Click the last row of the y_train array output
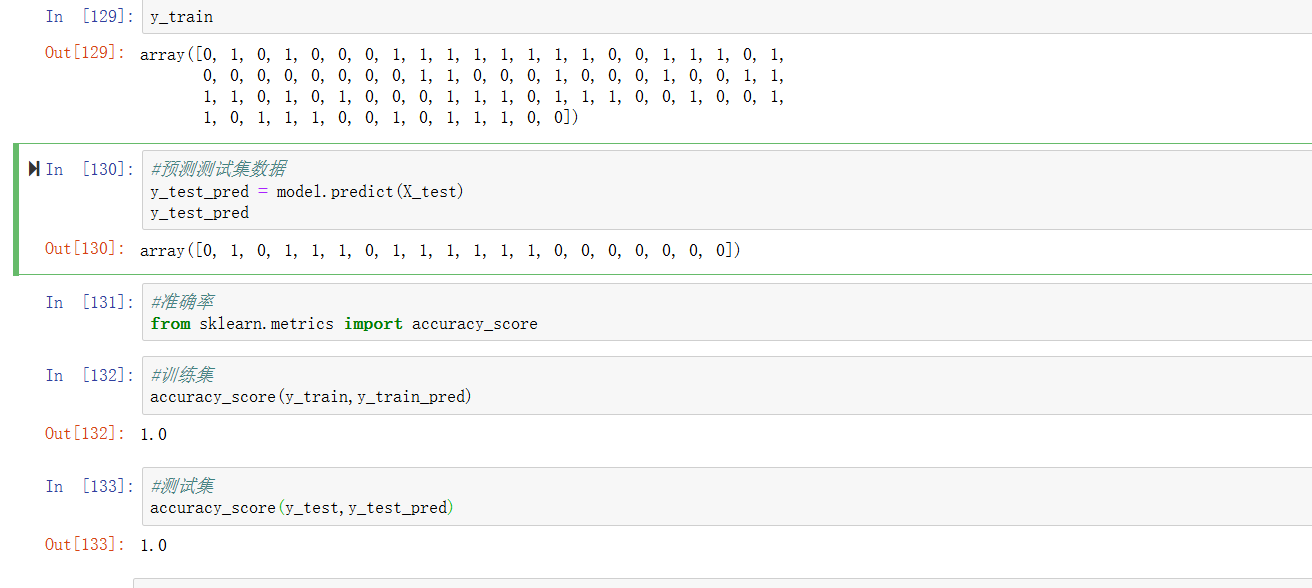The image size is (1312, 588). [x=391, y=118]
